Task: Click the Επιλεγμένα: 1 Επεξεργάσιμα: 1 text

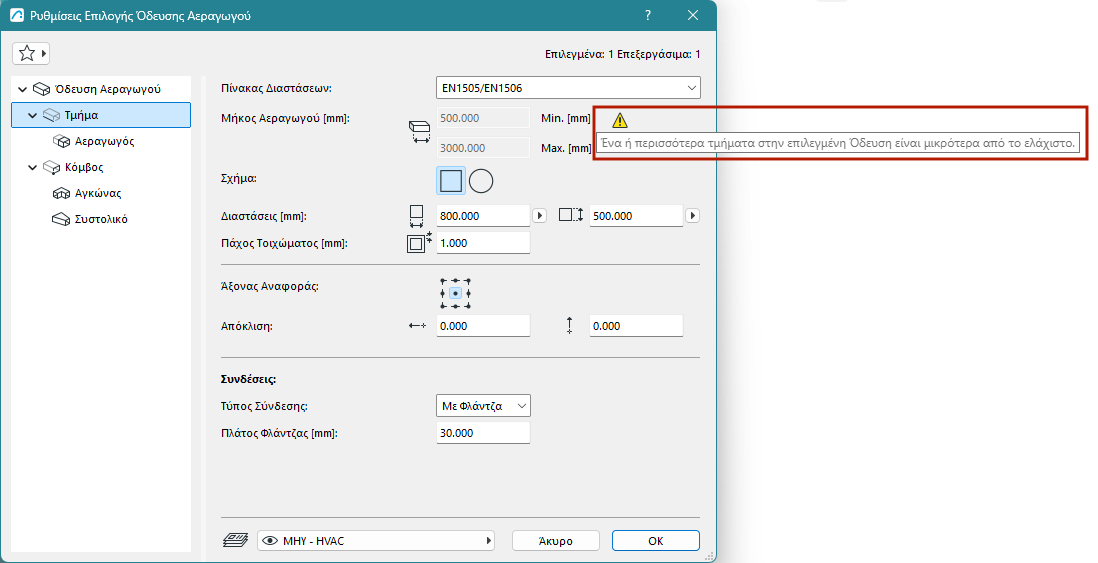Action: click(623, 54)
